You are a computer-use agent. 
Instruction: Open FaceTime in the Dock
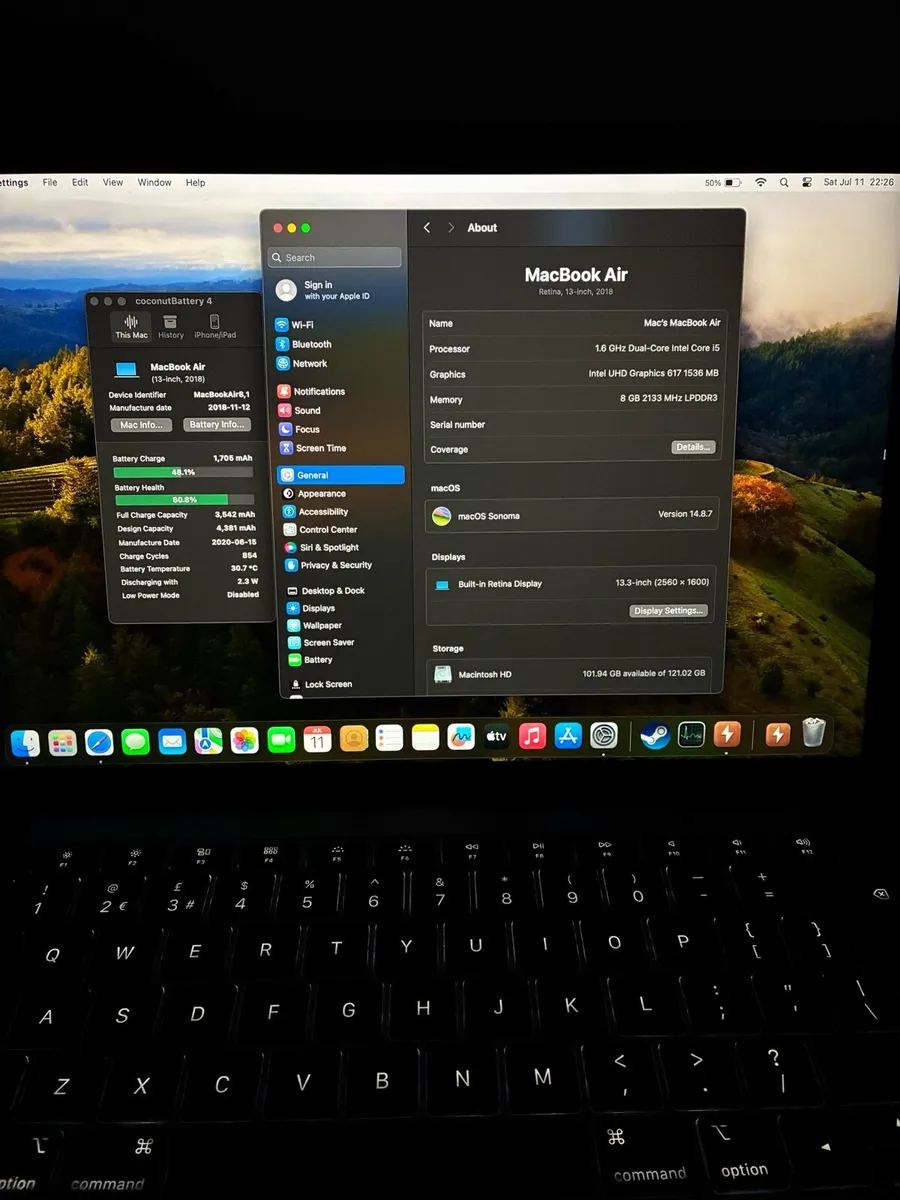click(282, 740)
